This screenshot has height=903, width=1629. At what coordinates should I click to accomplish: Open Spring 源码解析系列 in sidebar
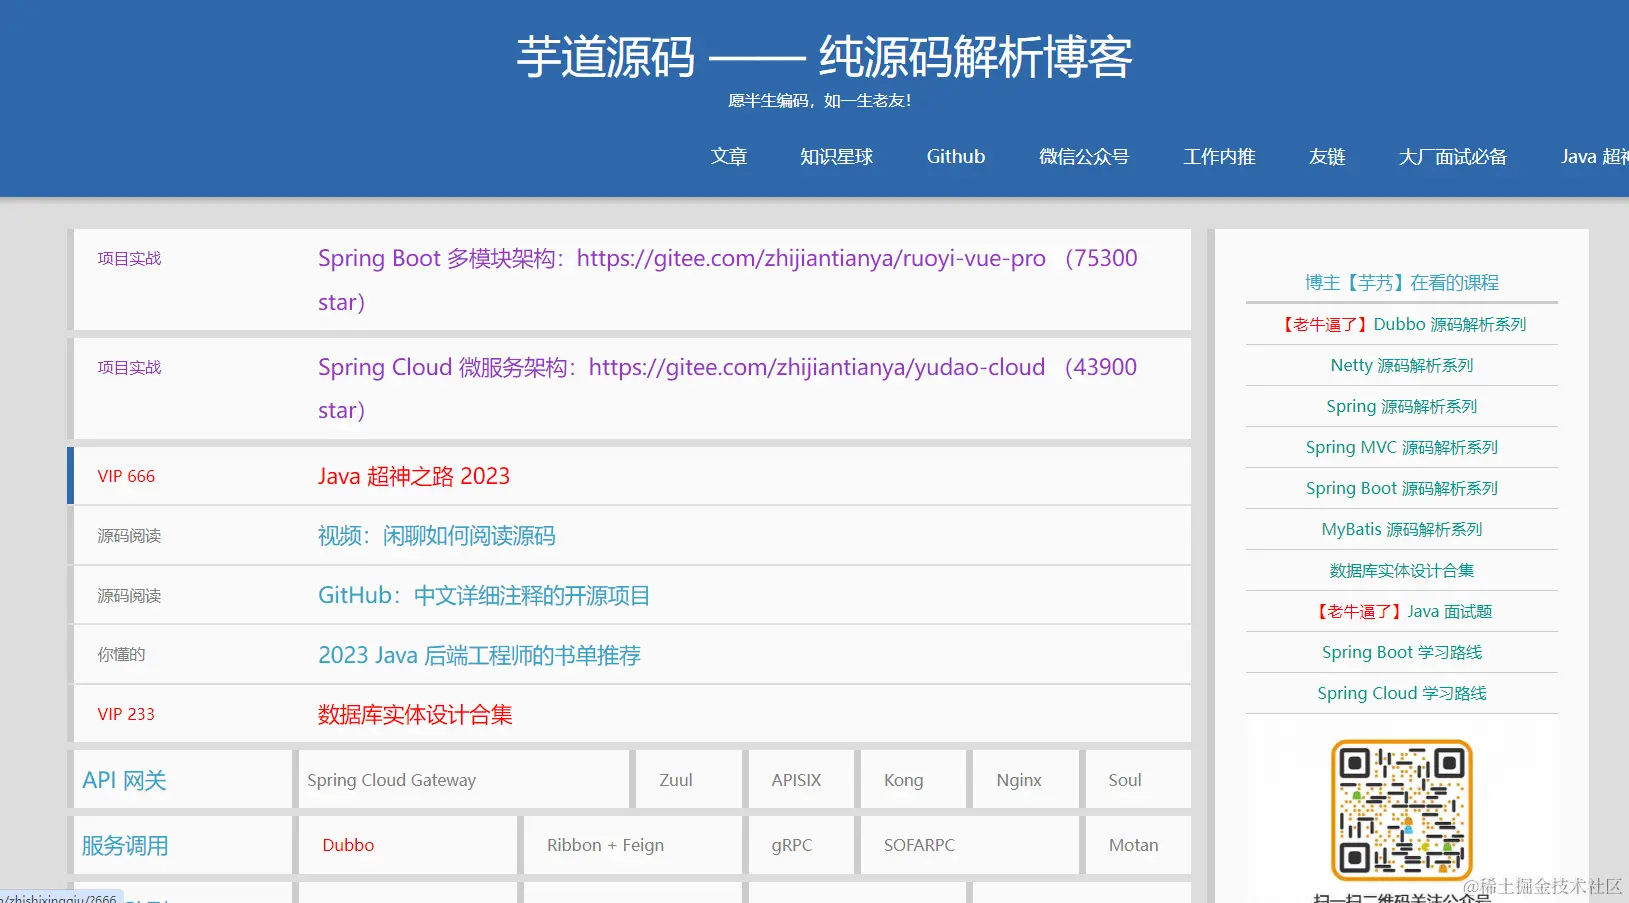pos(1401,406)
